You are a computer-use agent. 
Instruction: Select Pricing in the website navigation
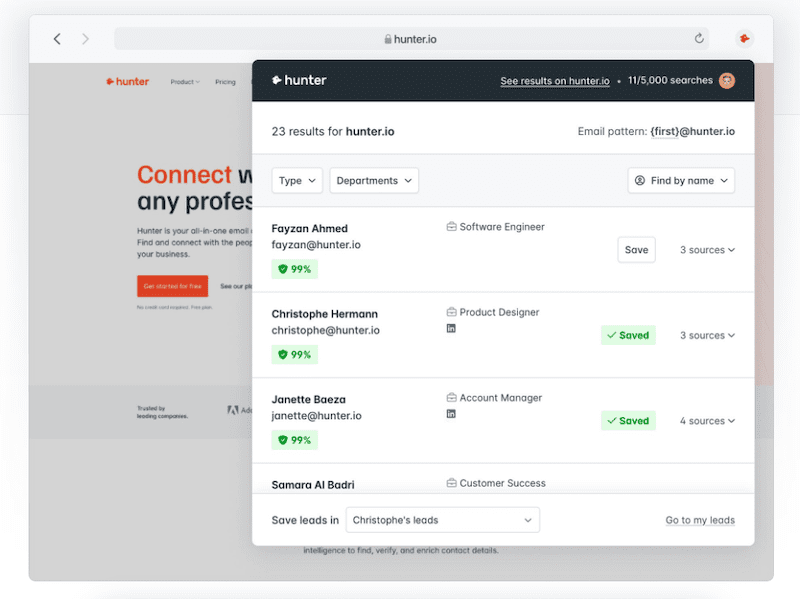point(226,82)
